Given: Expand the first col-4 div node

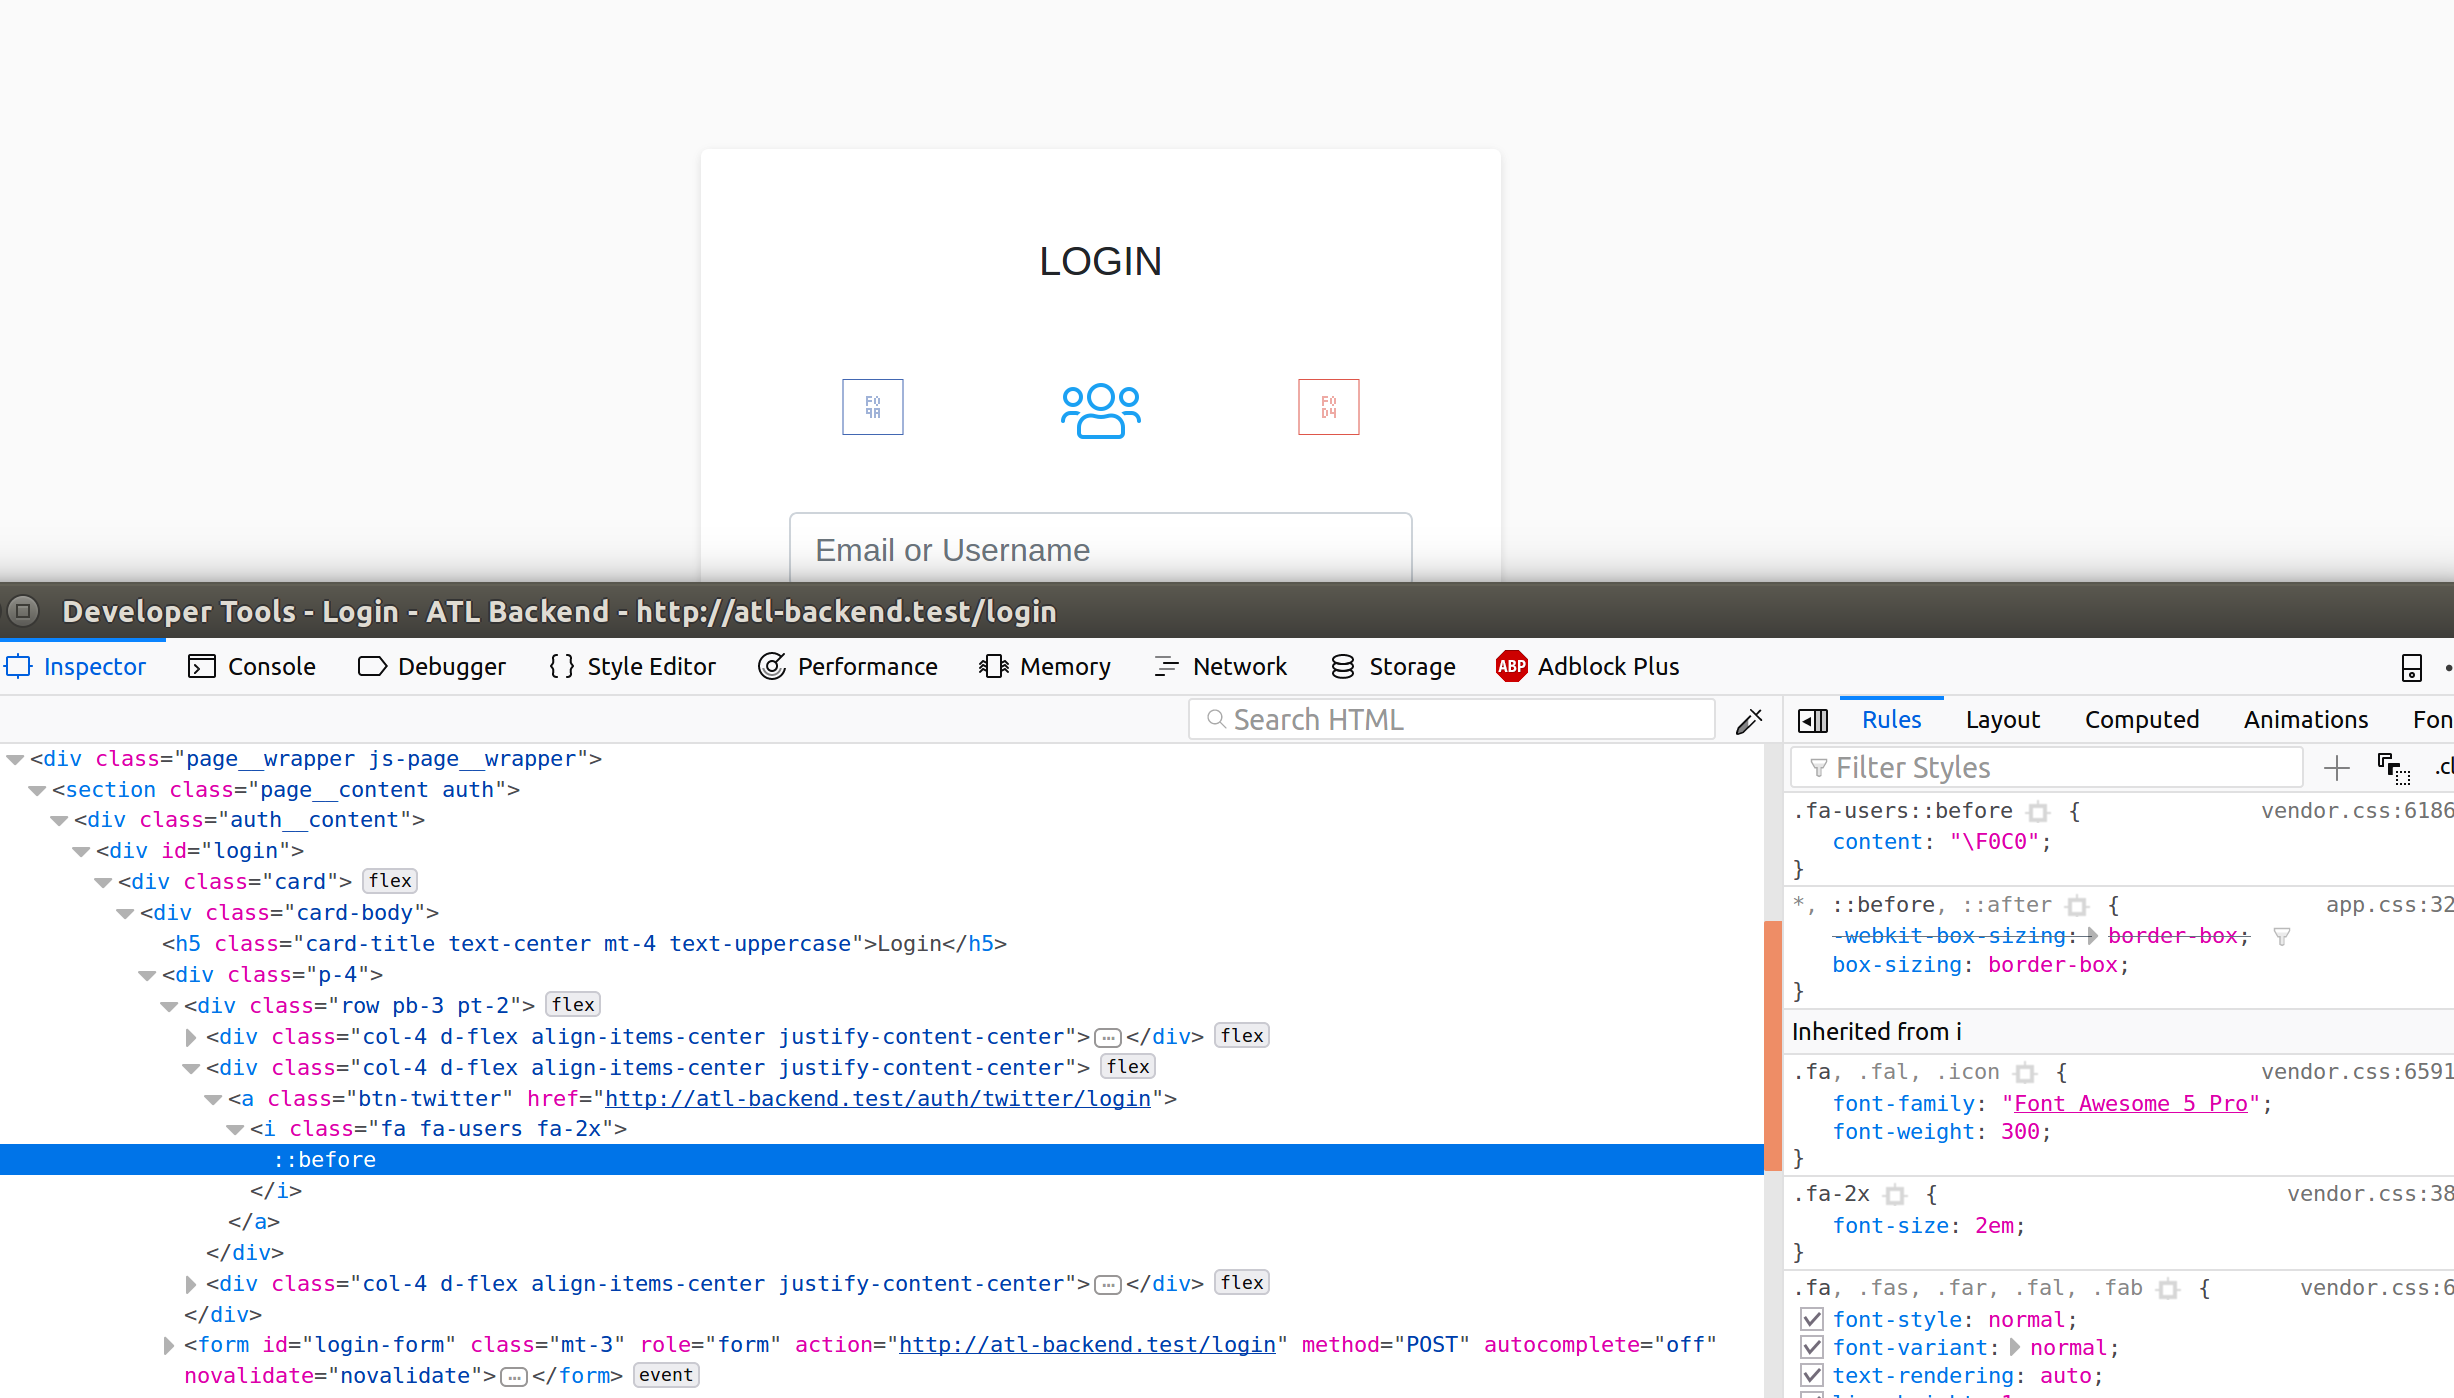Looking at the screenshot, I should (190, 1037).
